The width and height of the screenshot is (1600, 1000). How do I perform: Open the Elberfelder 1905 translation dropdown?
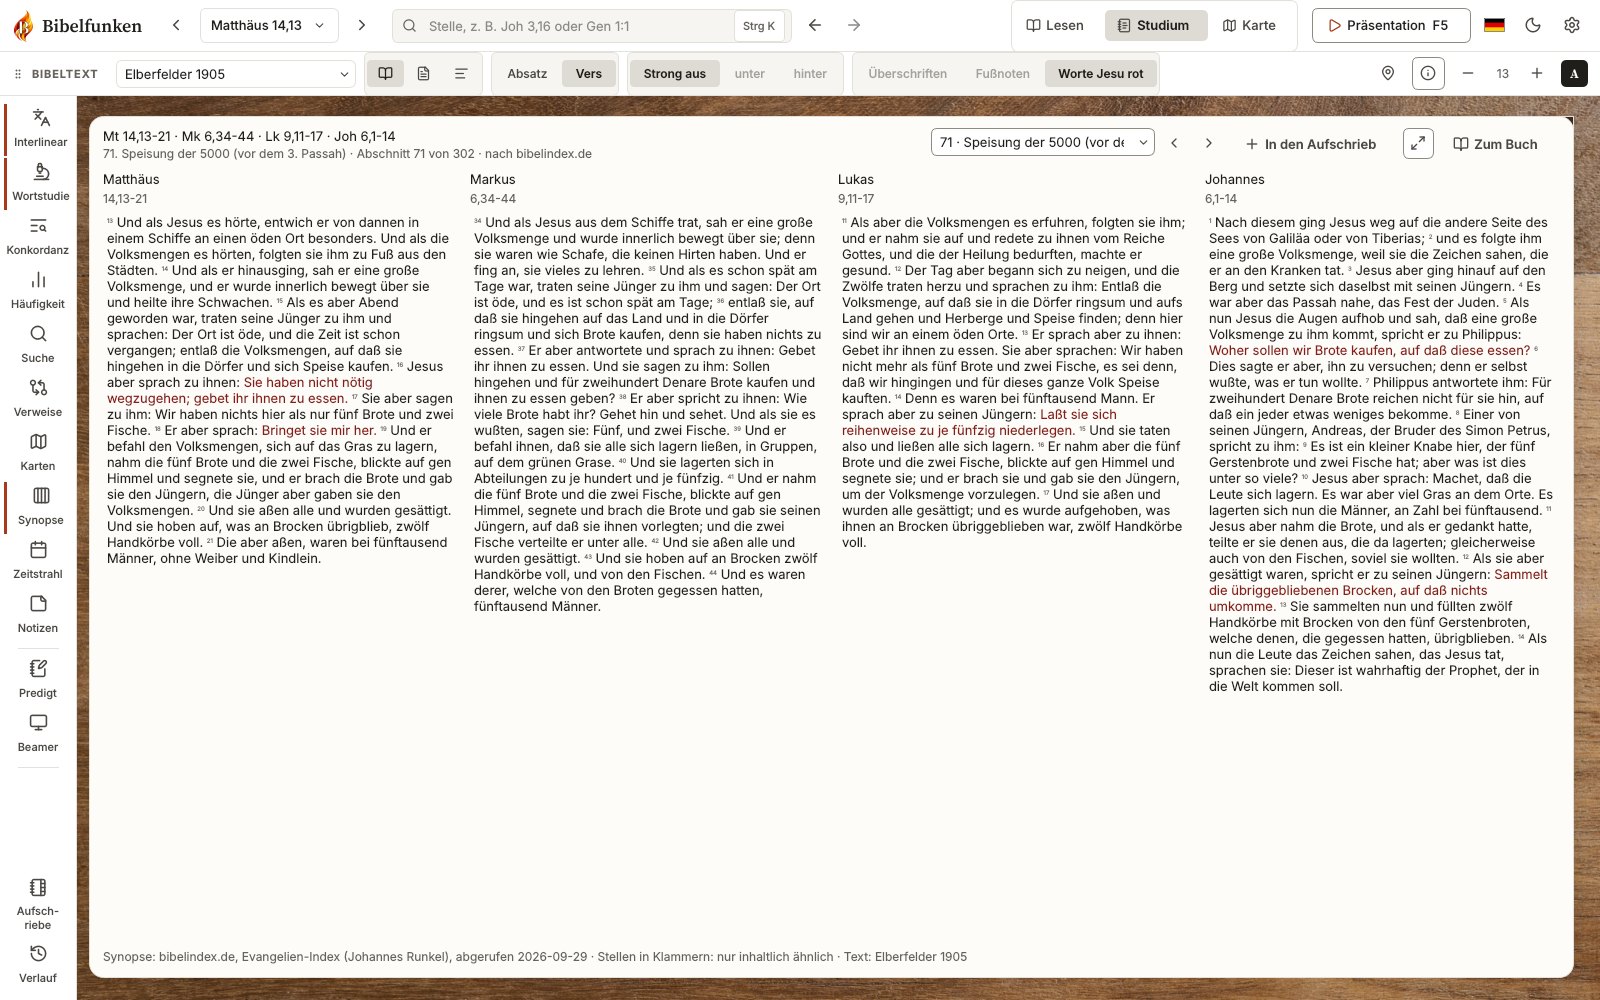[236, 74]
